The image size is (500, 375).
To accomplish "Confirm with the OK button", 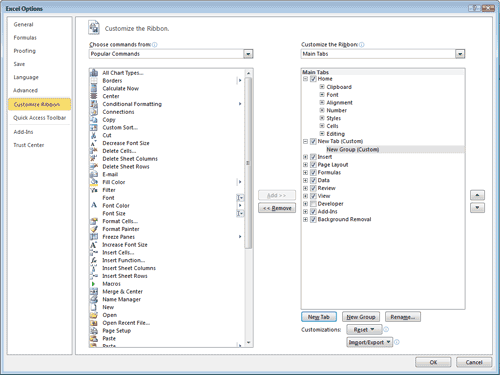I will 433,362.
